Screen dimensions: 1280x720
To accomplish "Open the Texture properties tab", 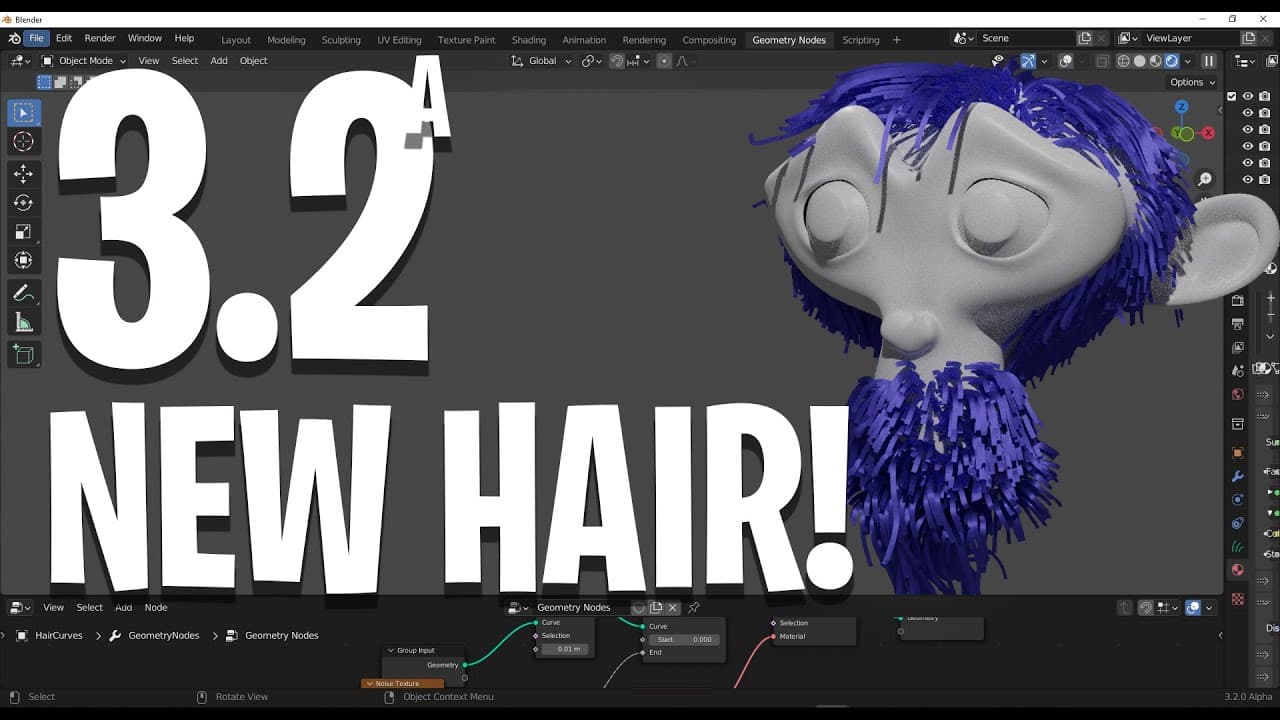I will point(1238,599).
